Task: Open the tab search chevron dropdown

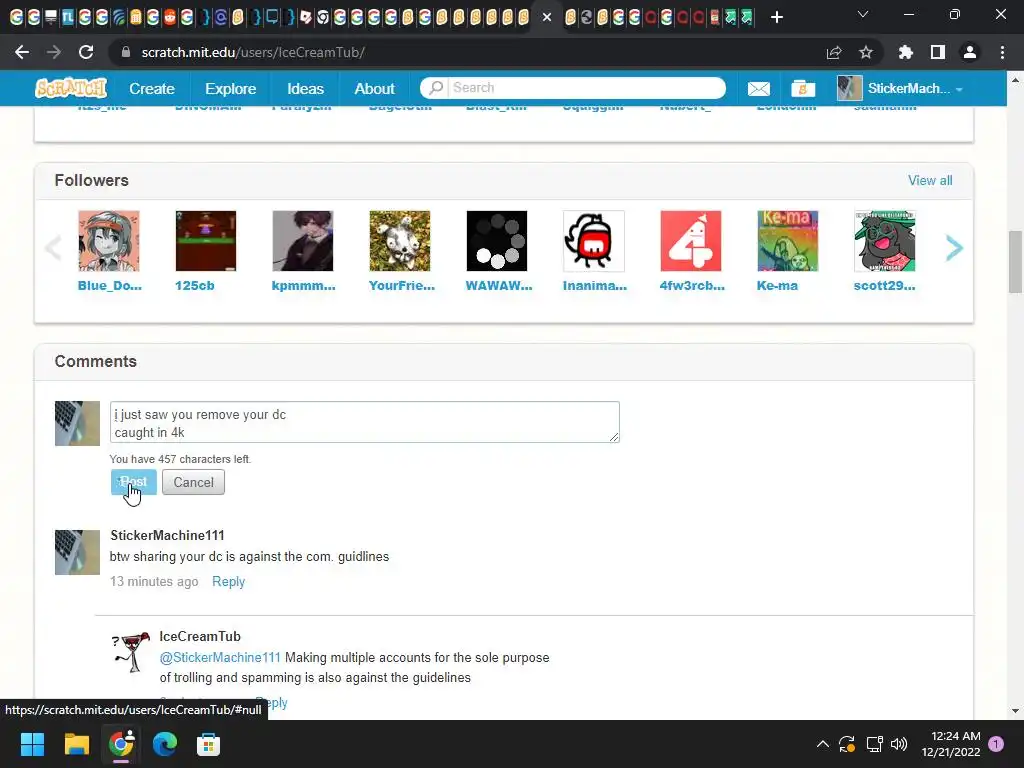Action: pos(863,14)
